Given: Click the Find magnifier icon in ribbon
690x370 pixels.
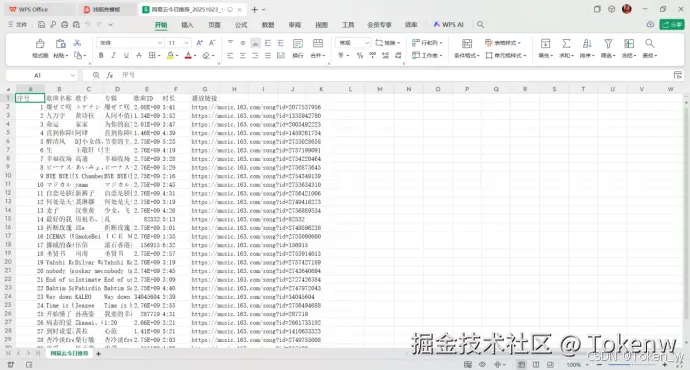Looking at the screenshot, I should point(650,43).
